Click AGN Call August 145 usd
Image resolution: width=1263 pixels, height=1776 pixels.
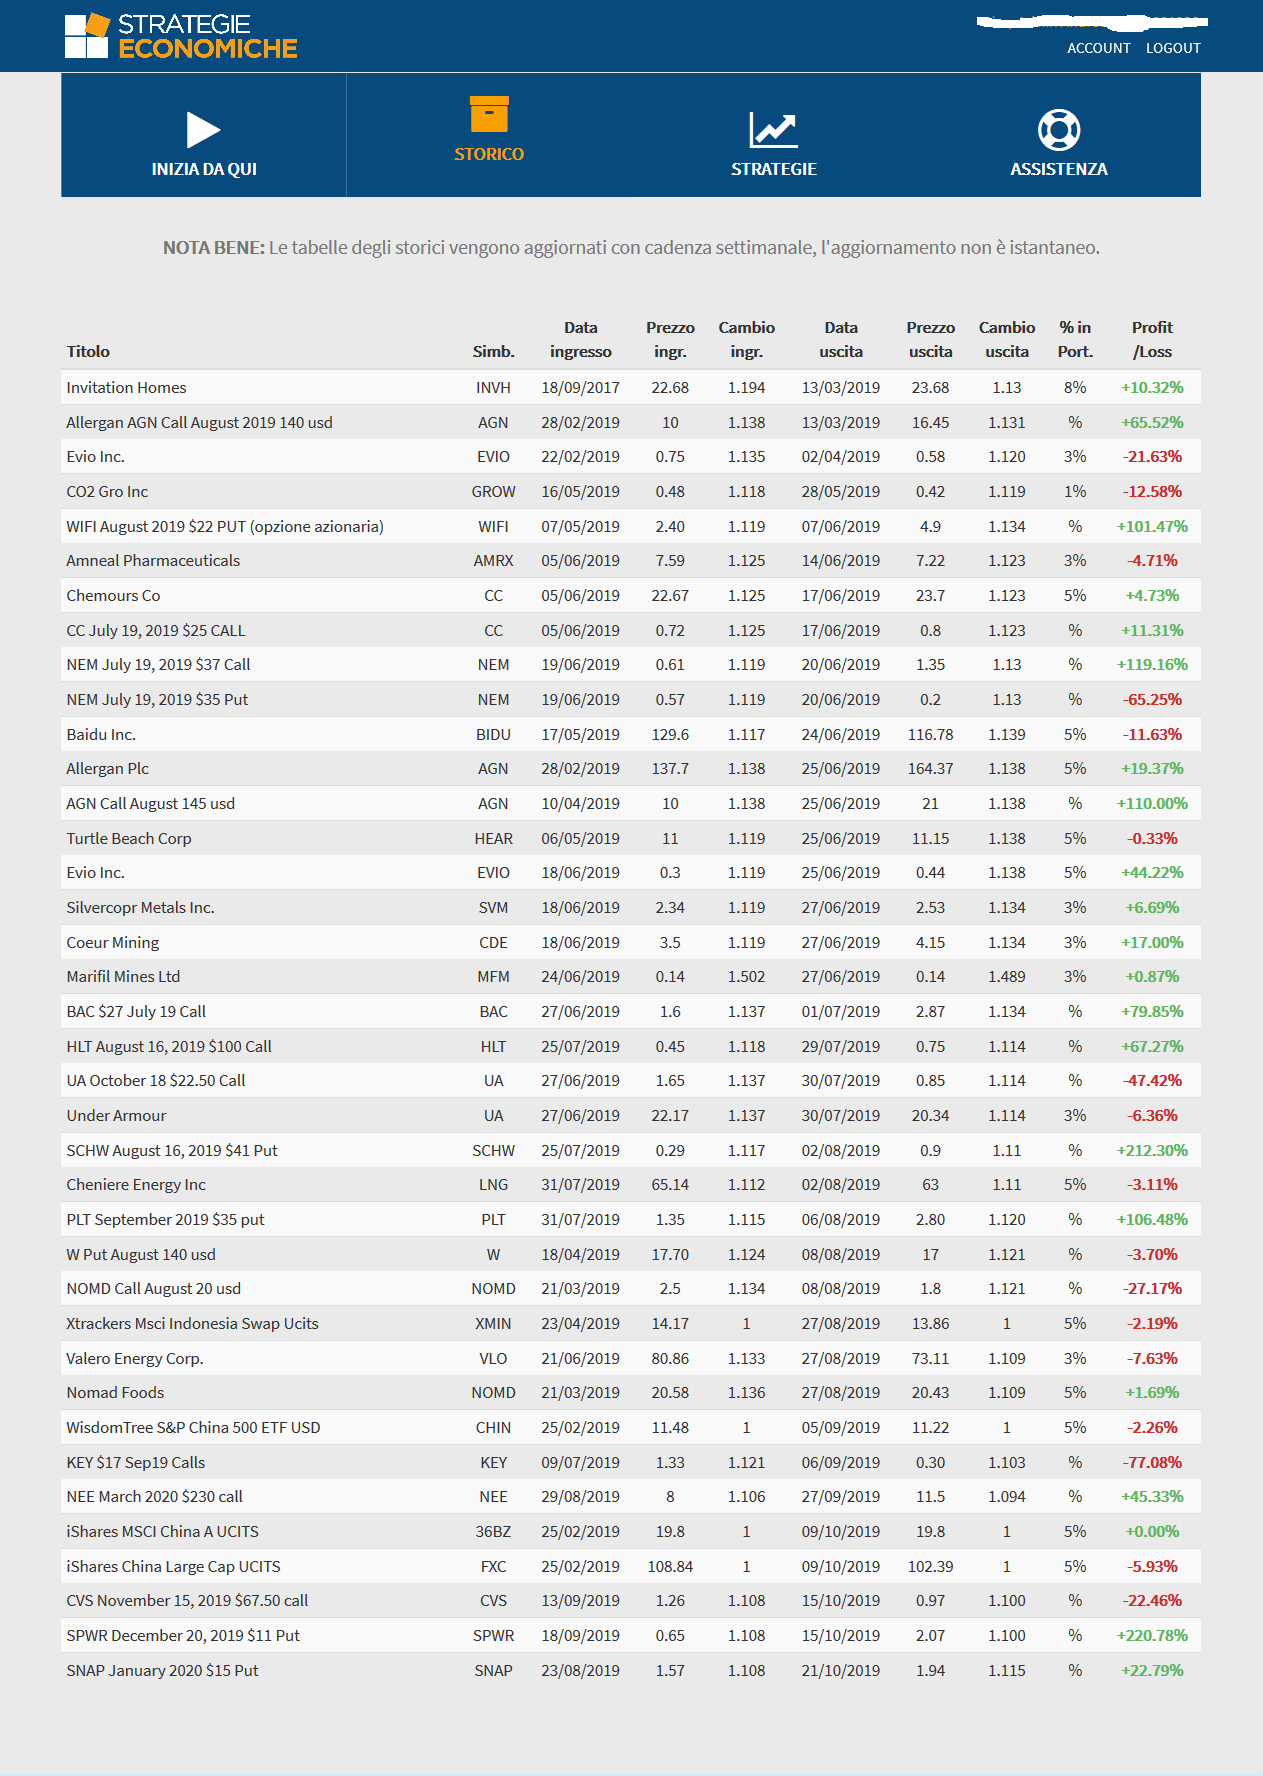pos(151,803)
